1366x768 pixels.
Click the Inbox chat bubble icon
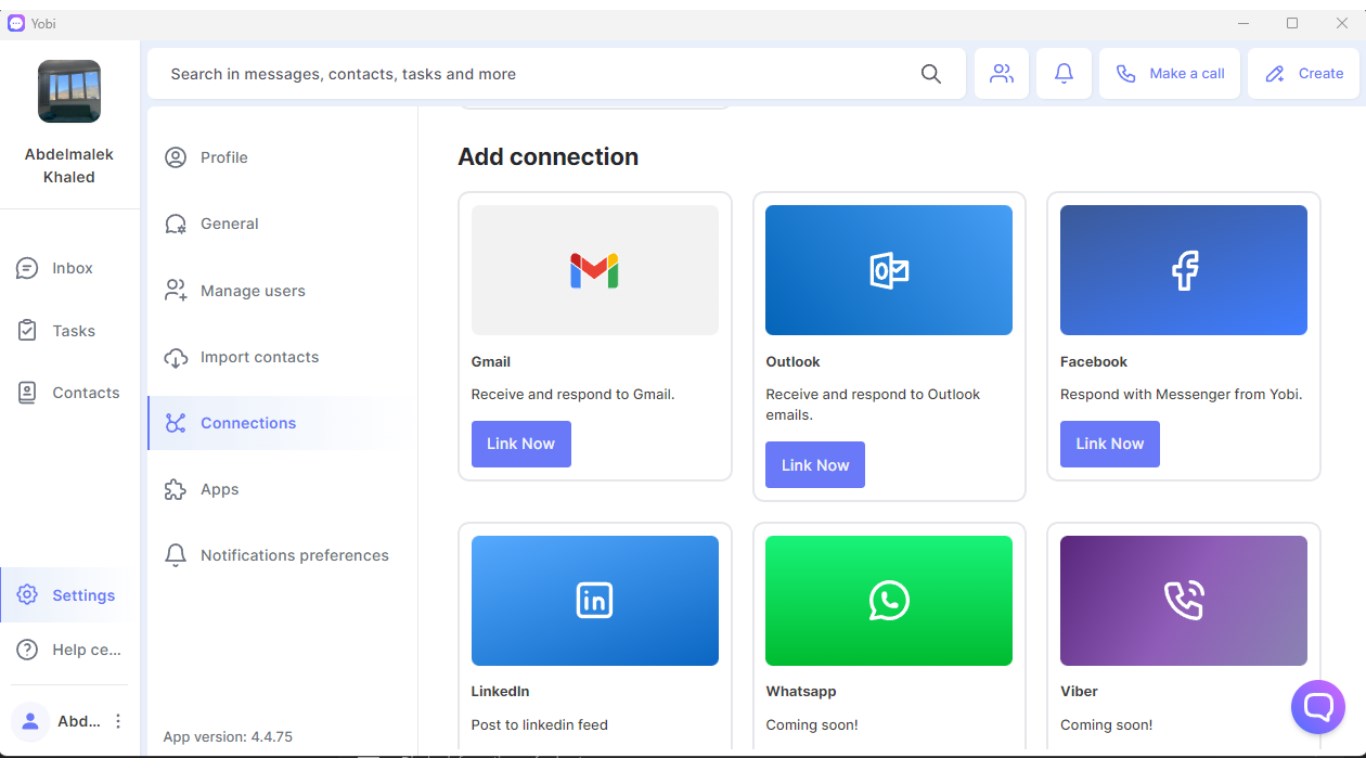(x=27, y=268)
